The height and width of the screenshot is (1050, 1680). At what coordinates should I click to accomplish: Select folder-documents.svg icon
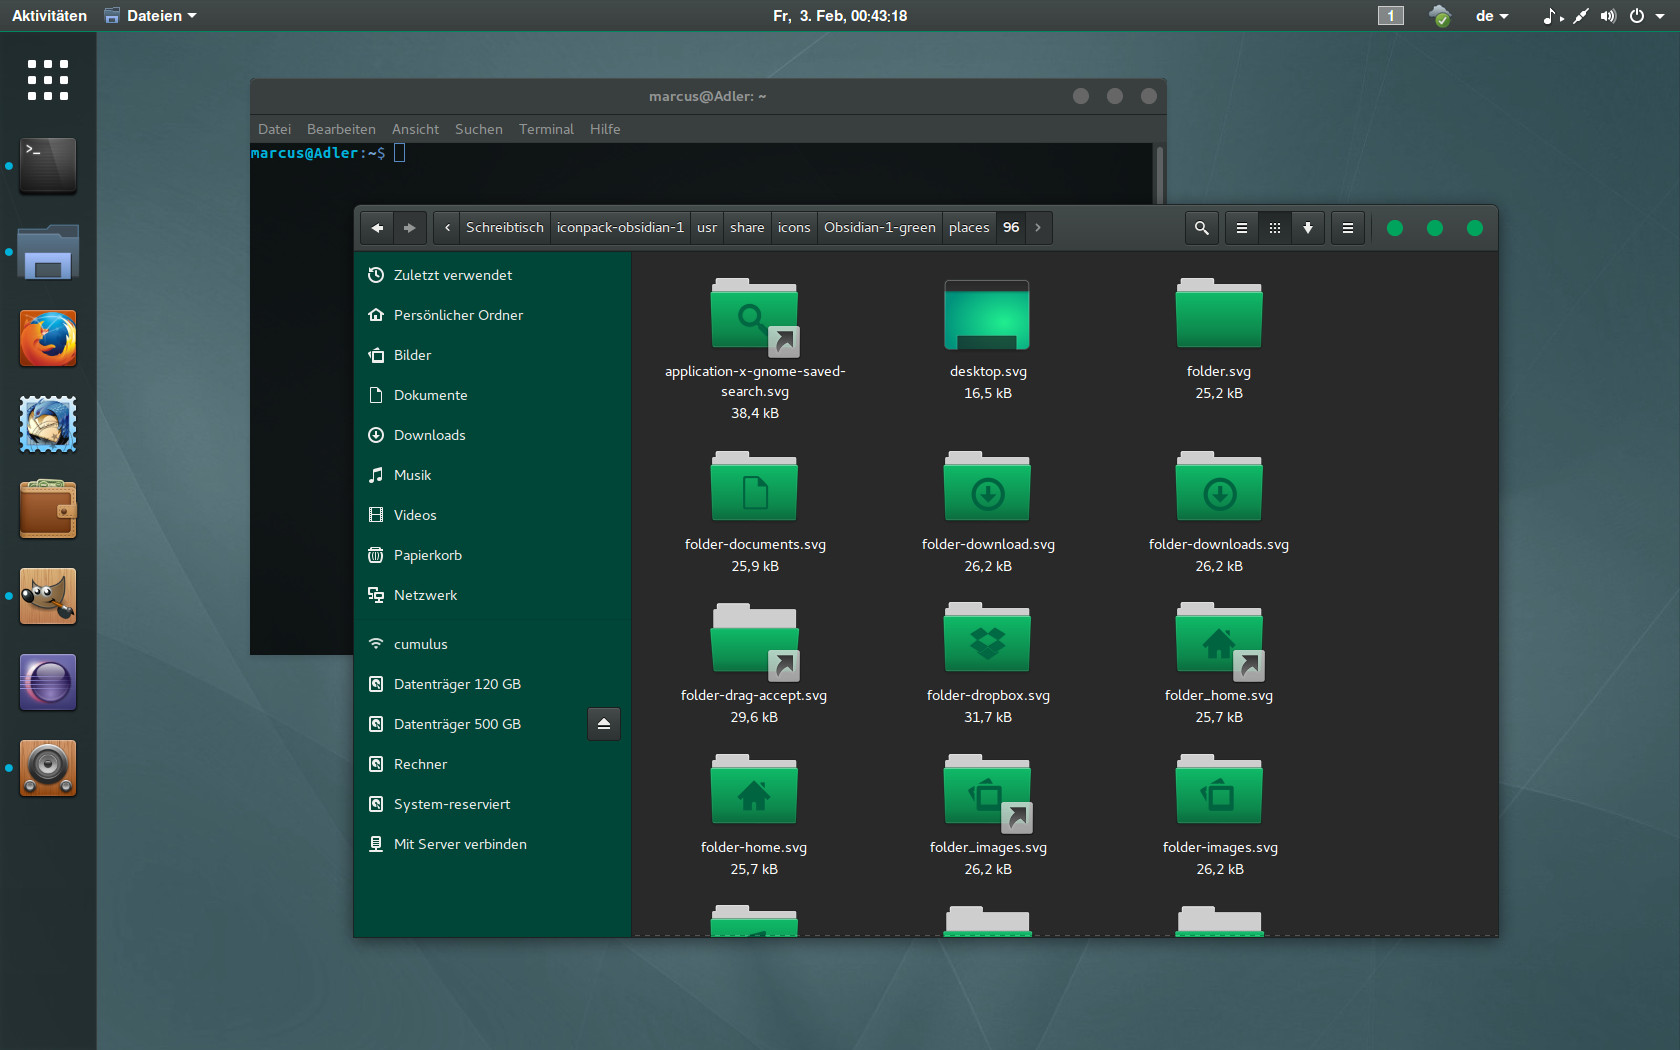pos(754,486)
